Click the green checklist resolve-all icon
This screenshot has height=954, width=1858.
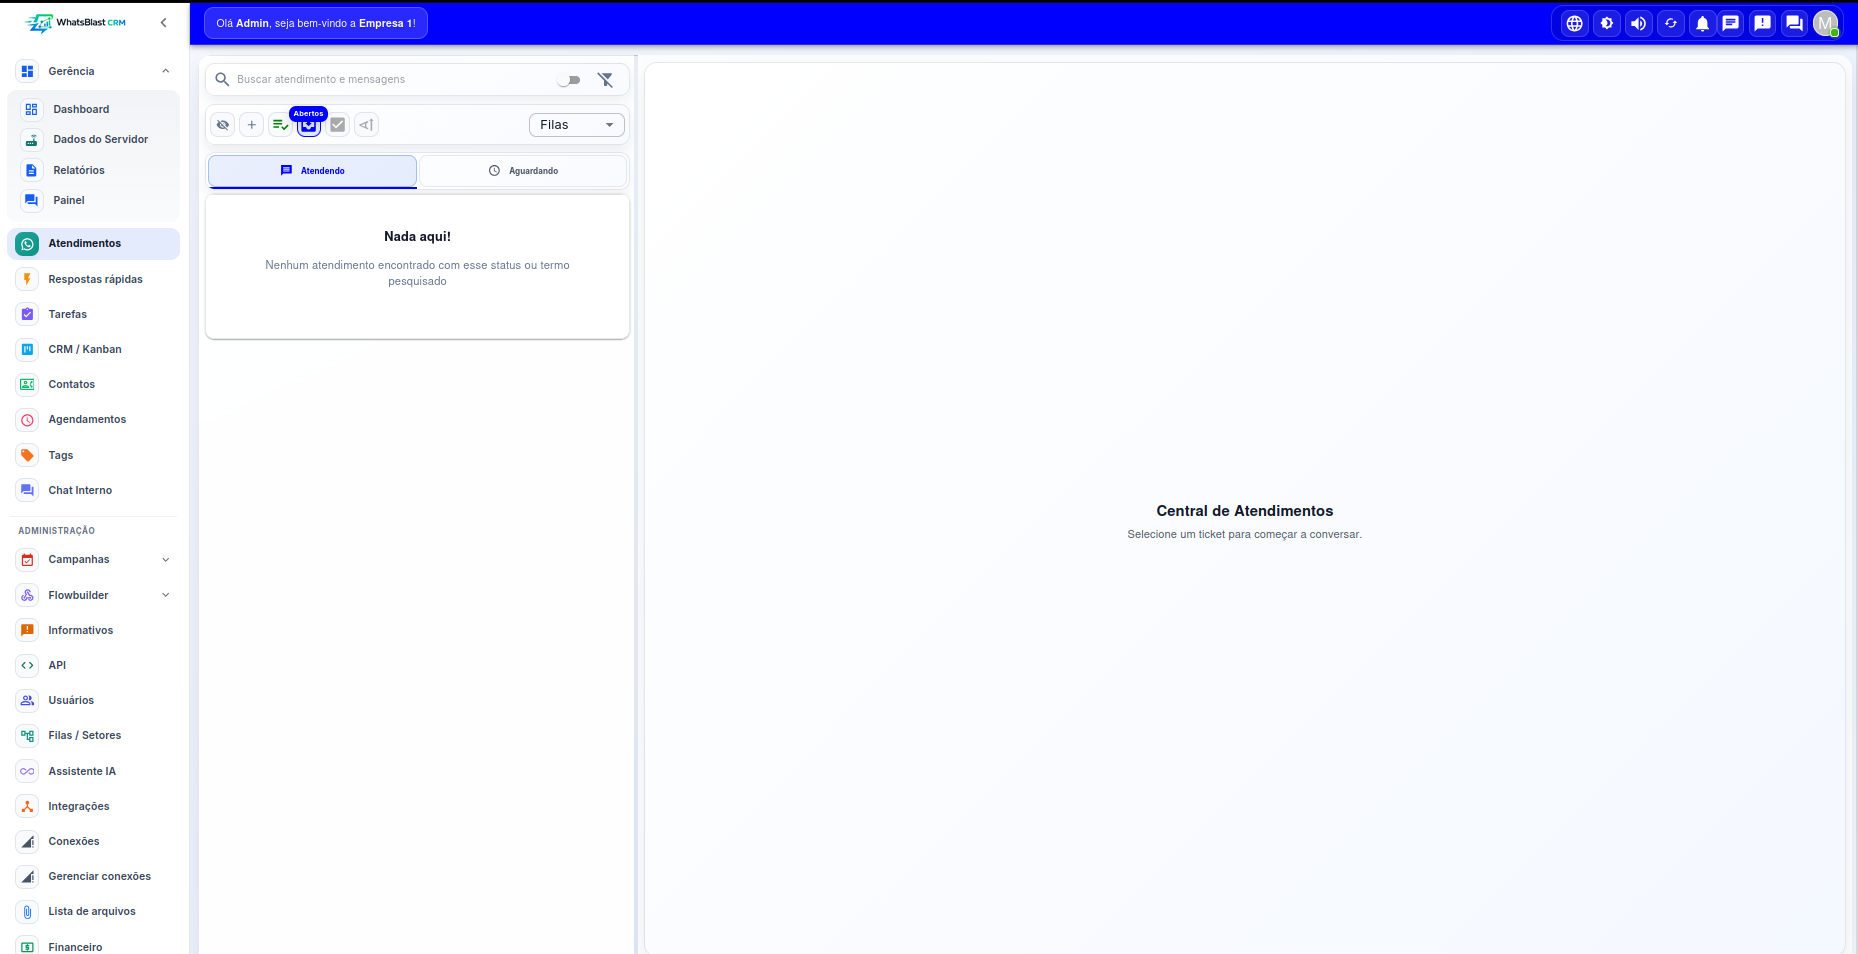pyautogui.click(x=280, y=125)
